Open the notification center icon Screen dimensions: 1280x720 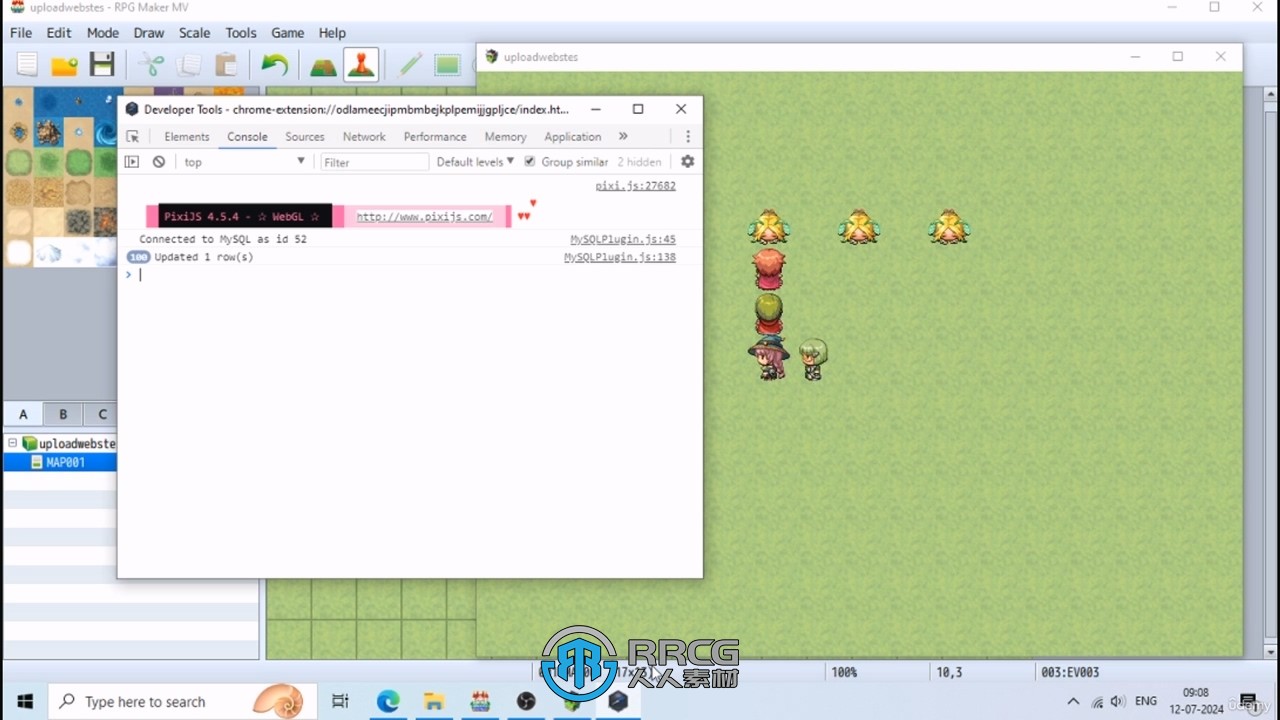click(1248, 701)
